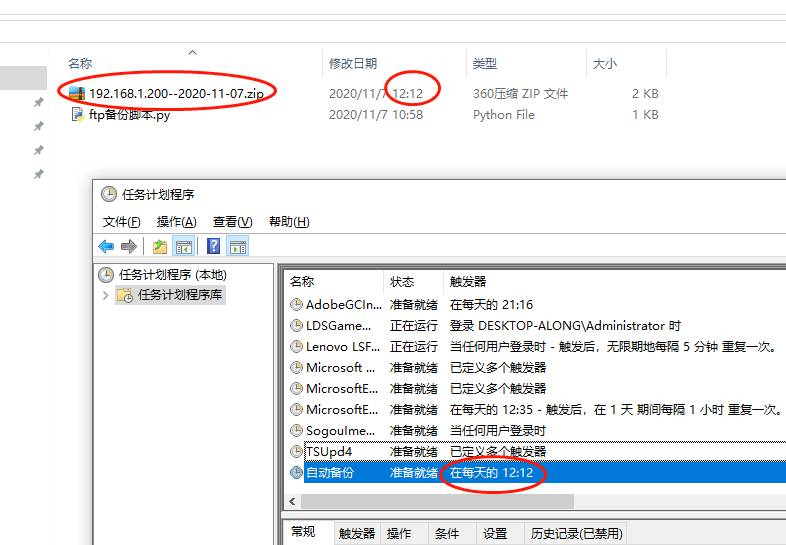Switch to the 触发器 tab
The image size is (786, 545).
click(x=357, y=533)
